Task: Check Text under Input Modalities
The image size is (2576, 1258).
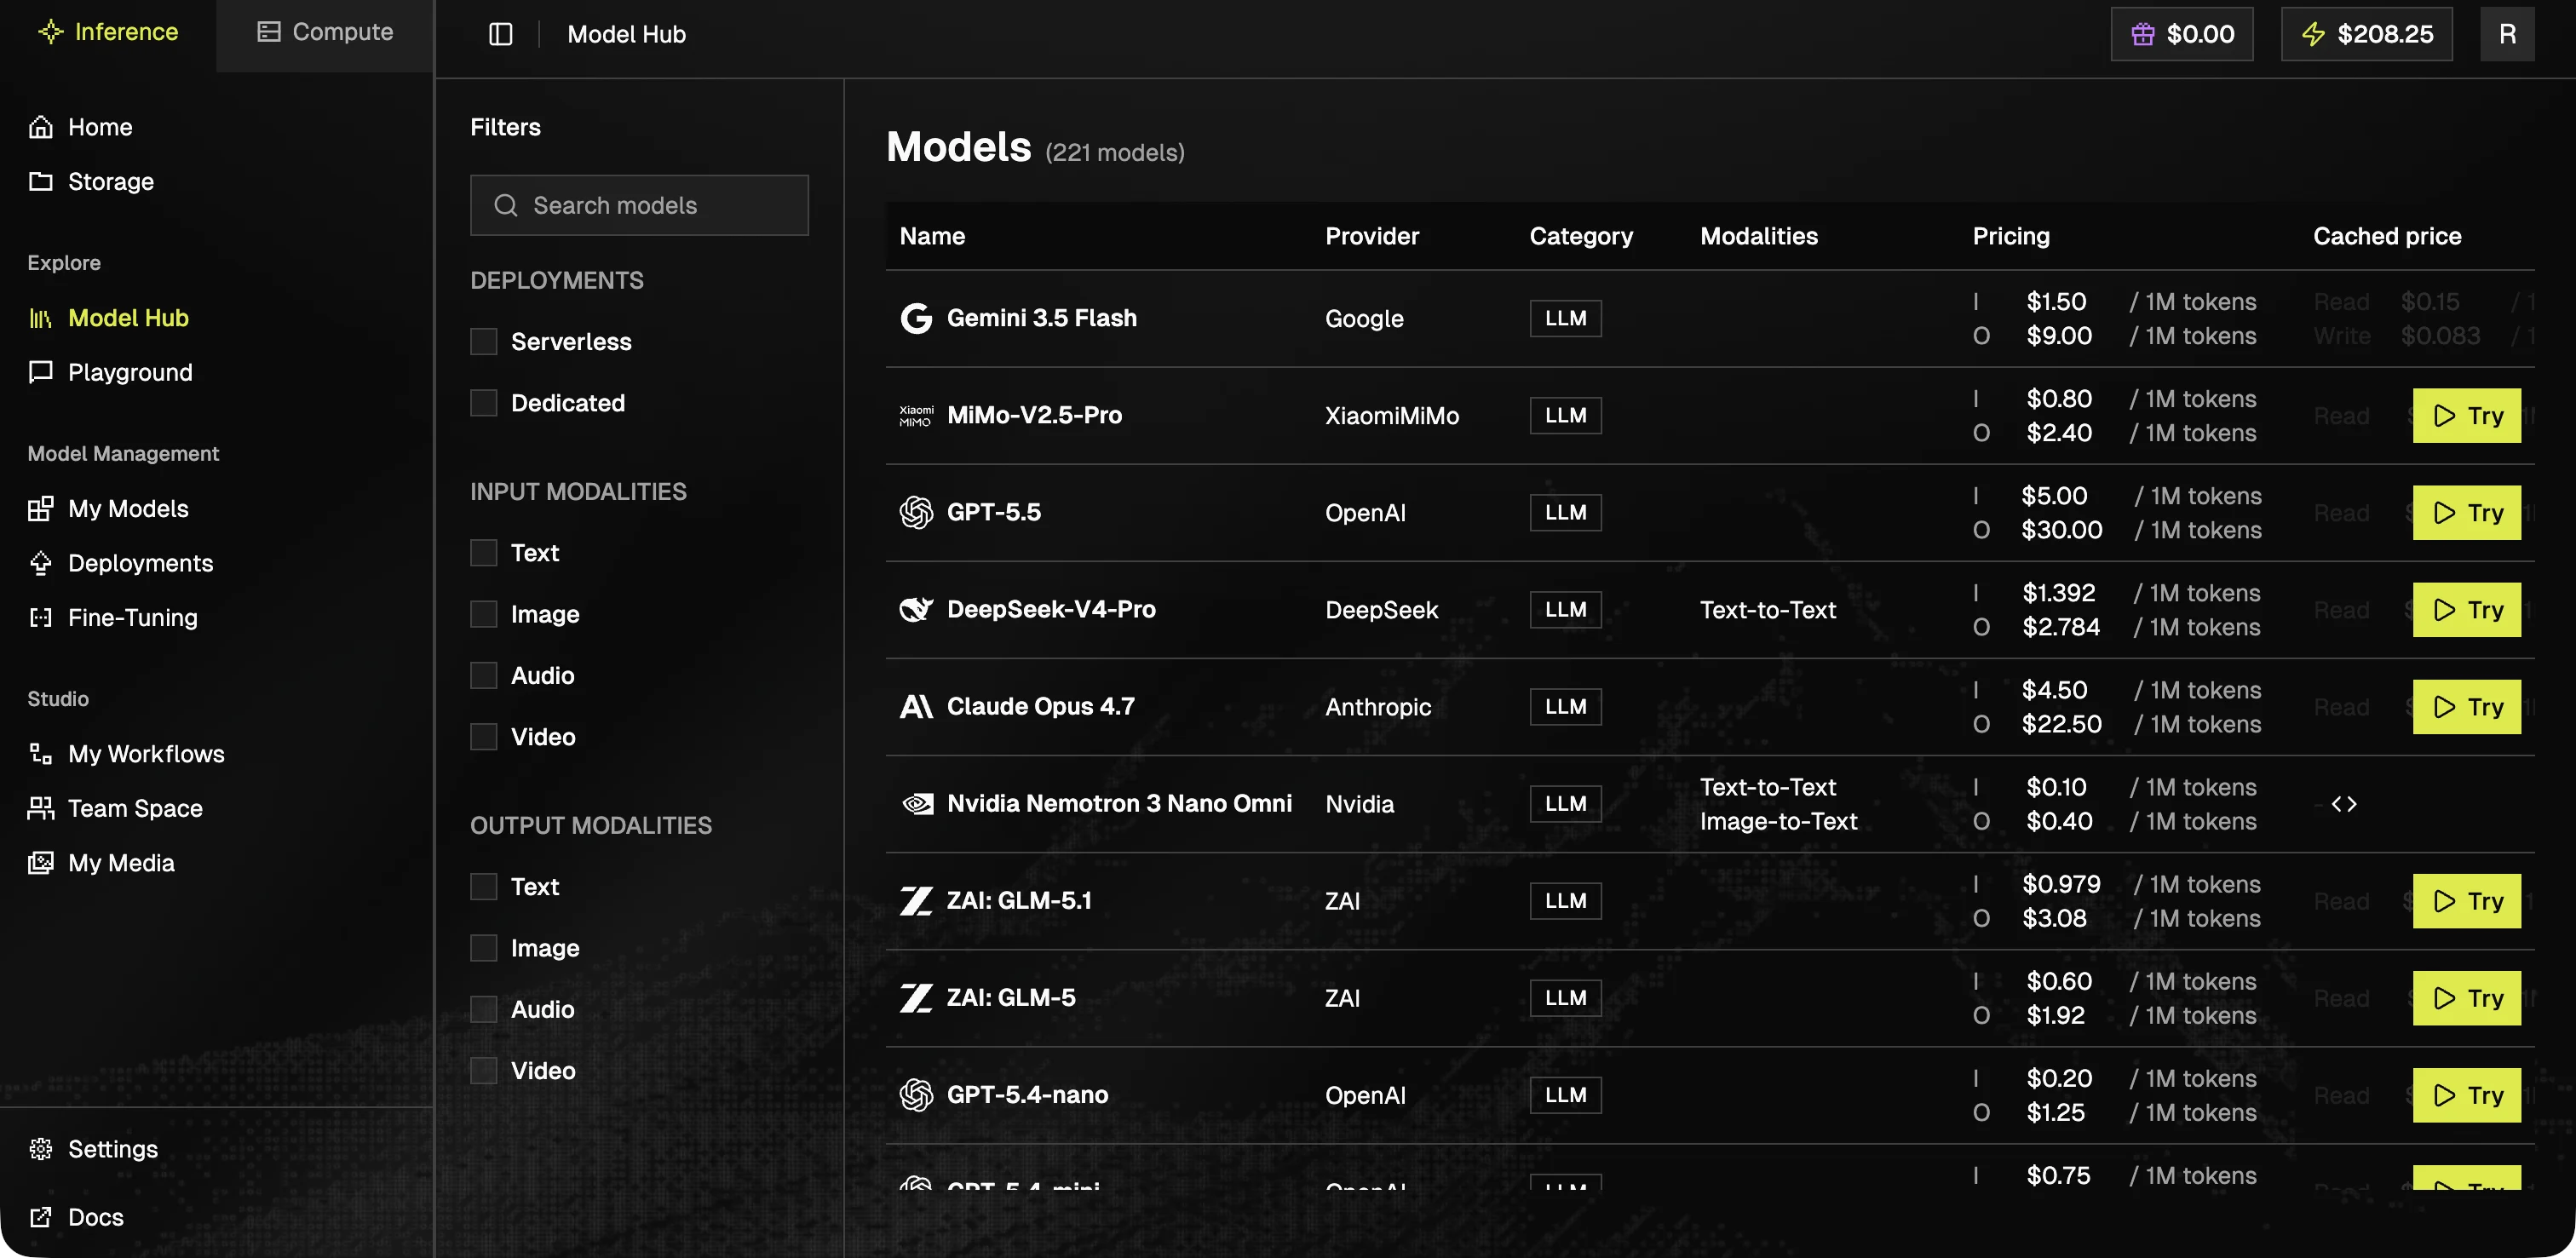Action: (483, 553)
